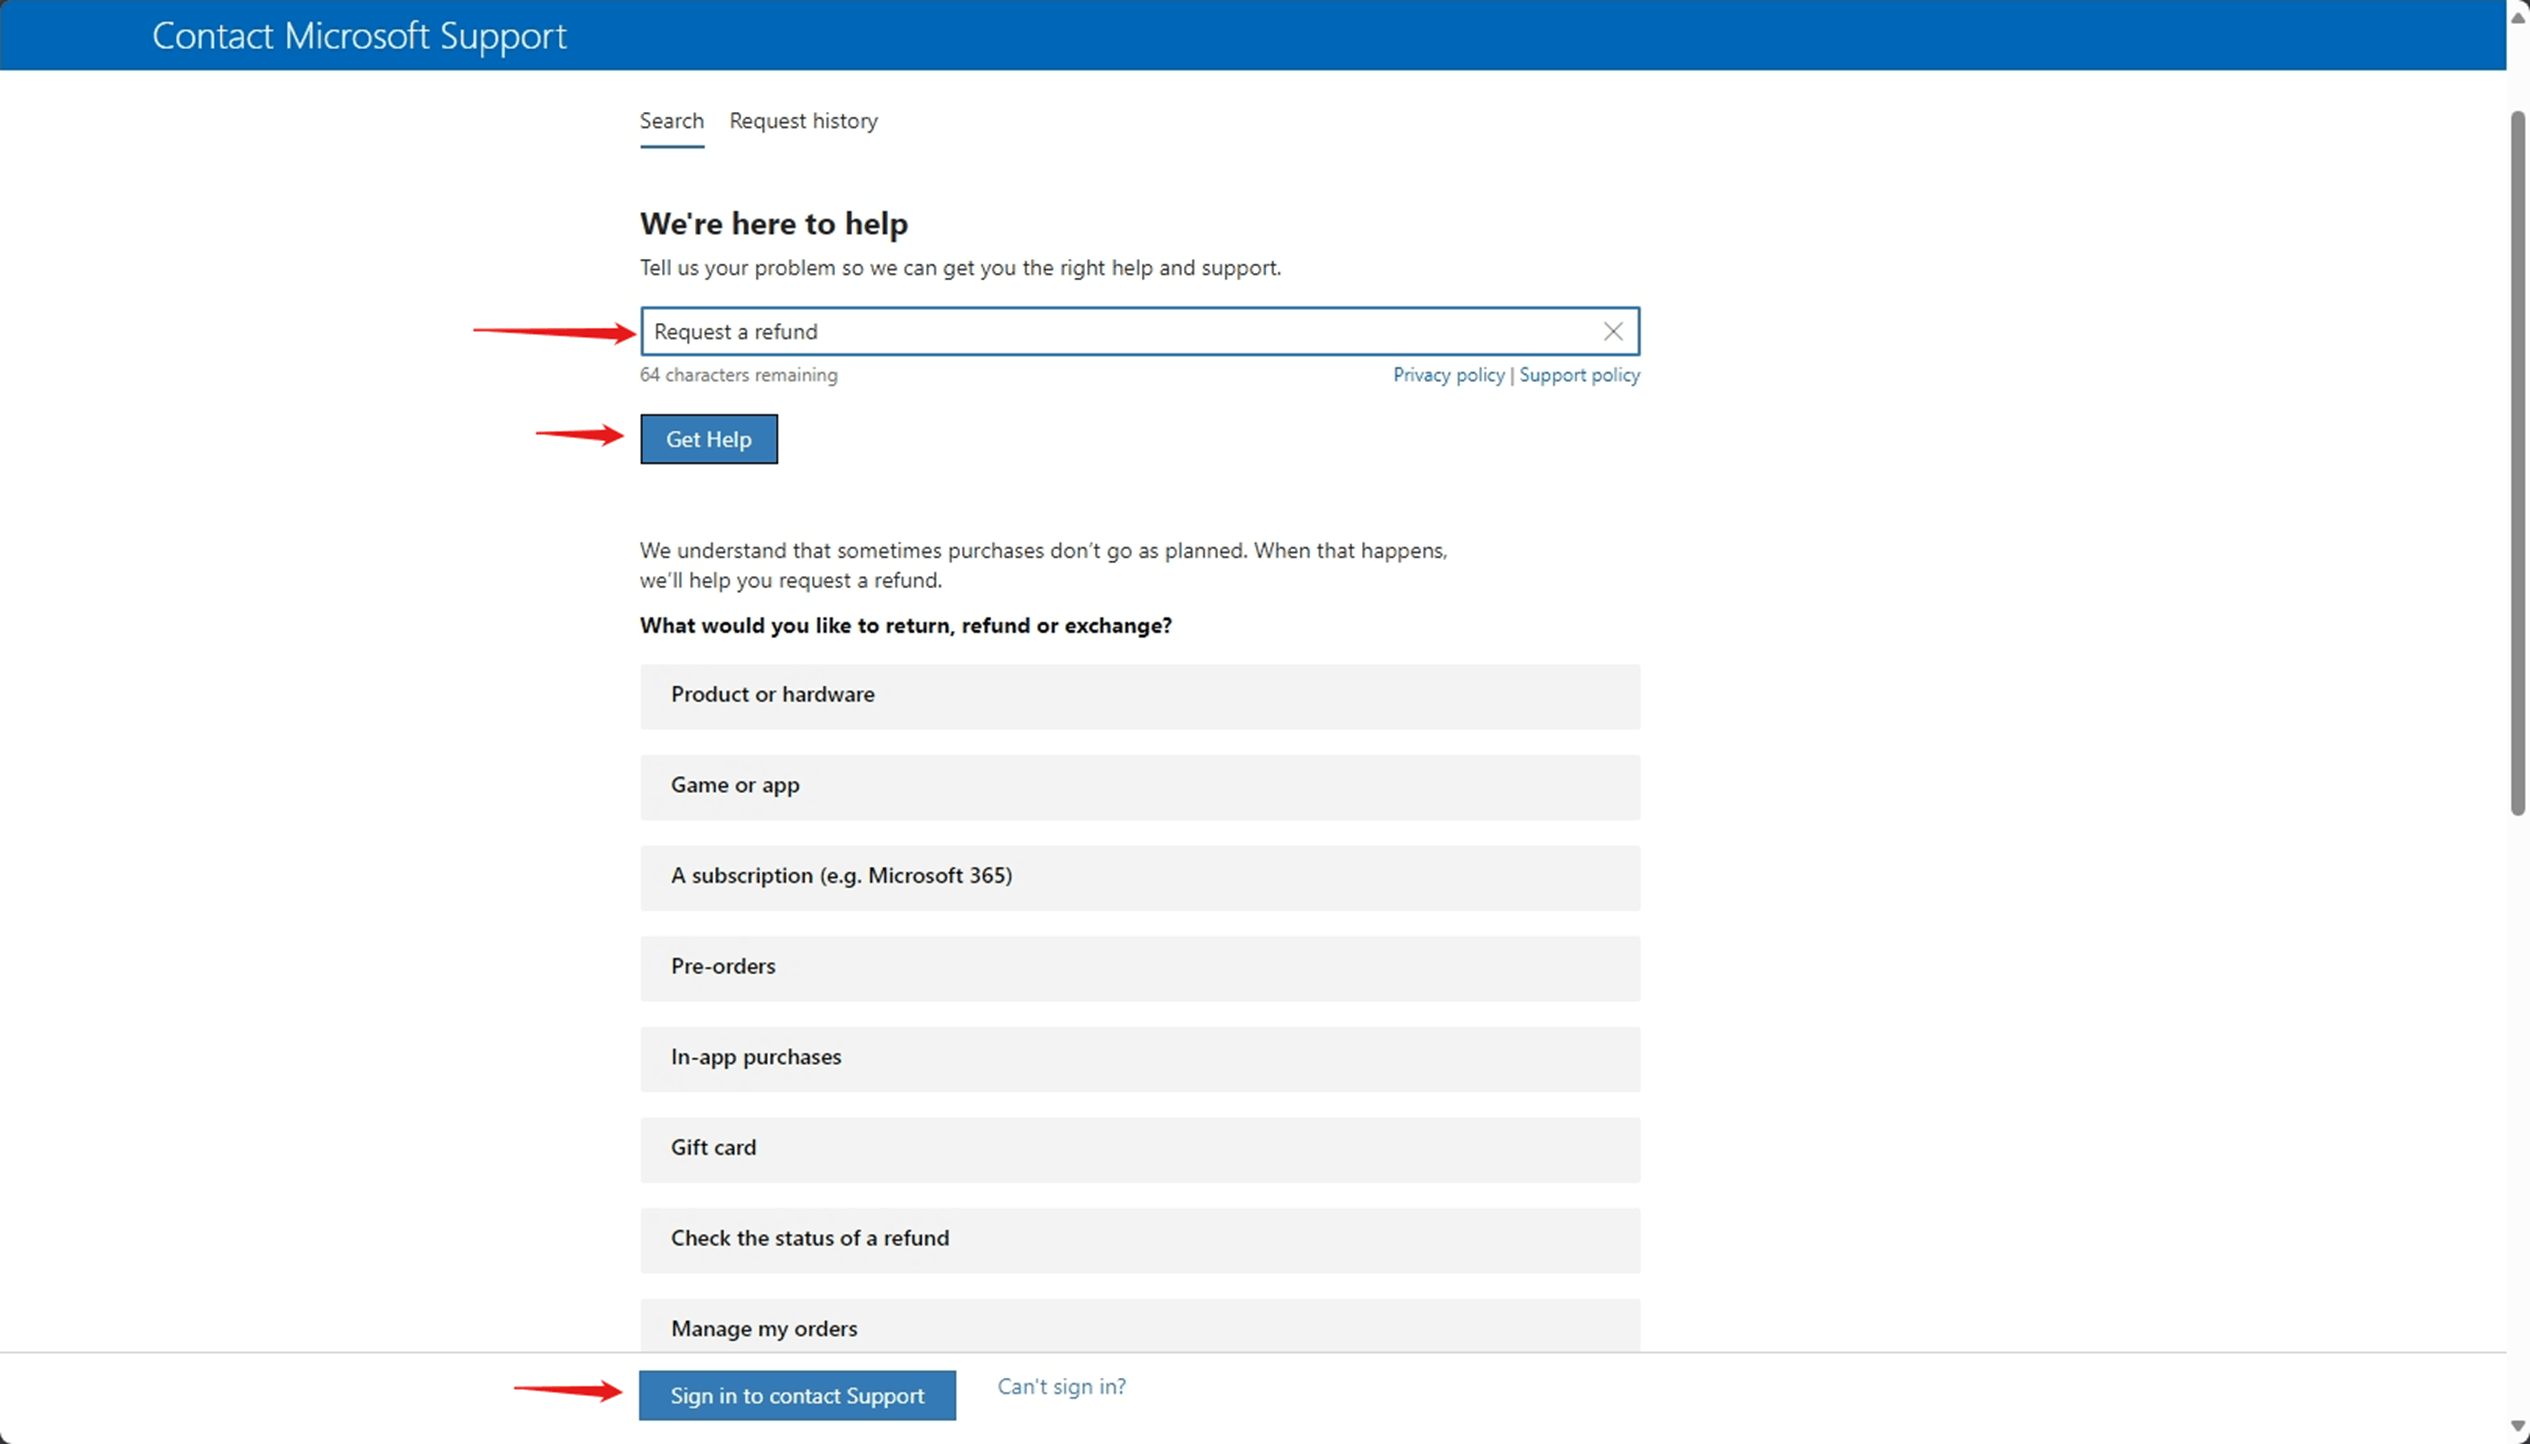Select Check the status of a refund
2530x1444 pixels.
pyautogui.click(x=1139, y=1239)
